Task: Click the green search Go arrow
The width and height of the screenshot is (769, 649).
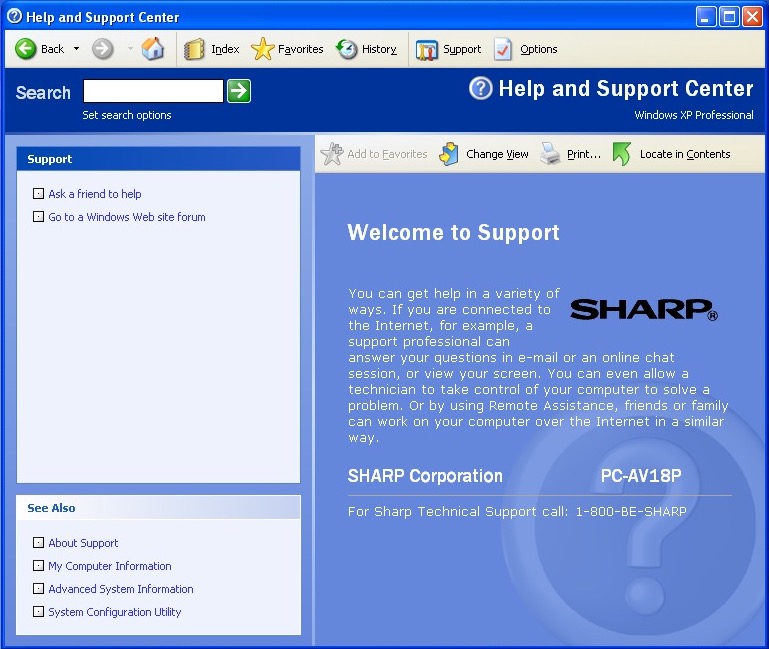Action: tap(239, 92)
